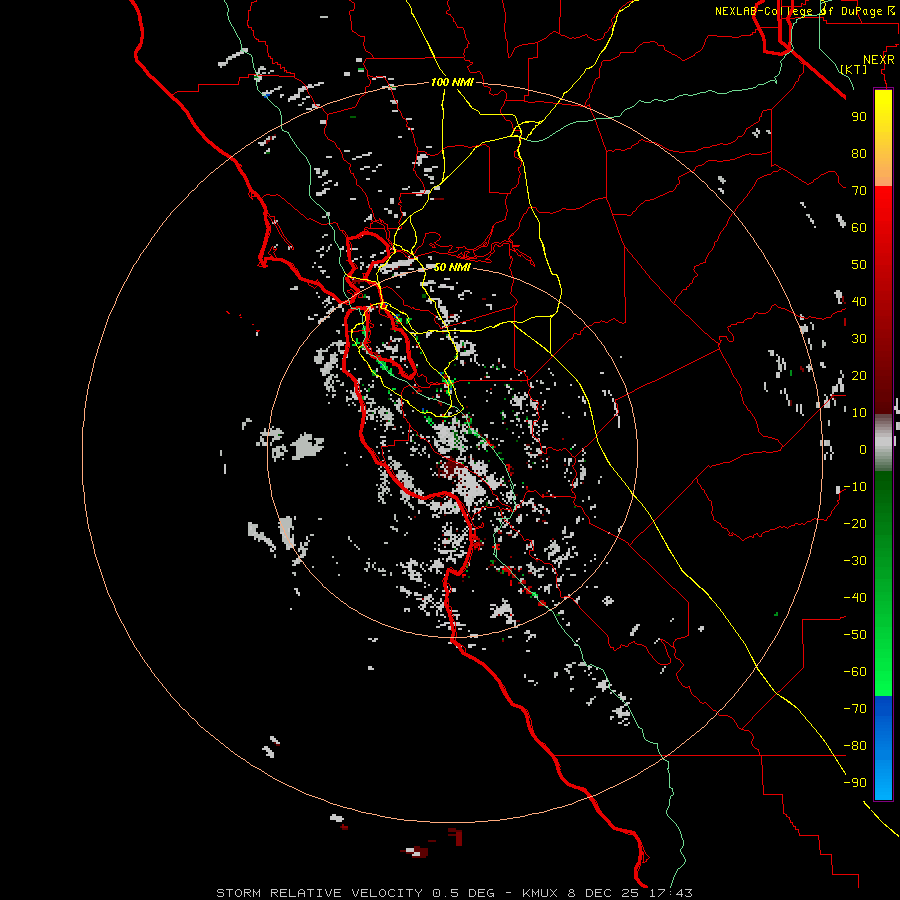Select the -50 scale label

855,635
